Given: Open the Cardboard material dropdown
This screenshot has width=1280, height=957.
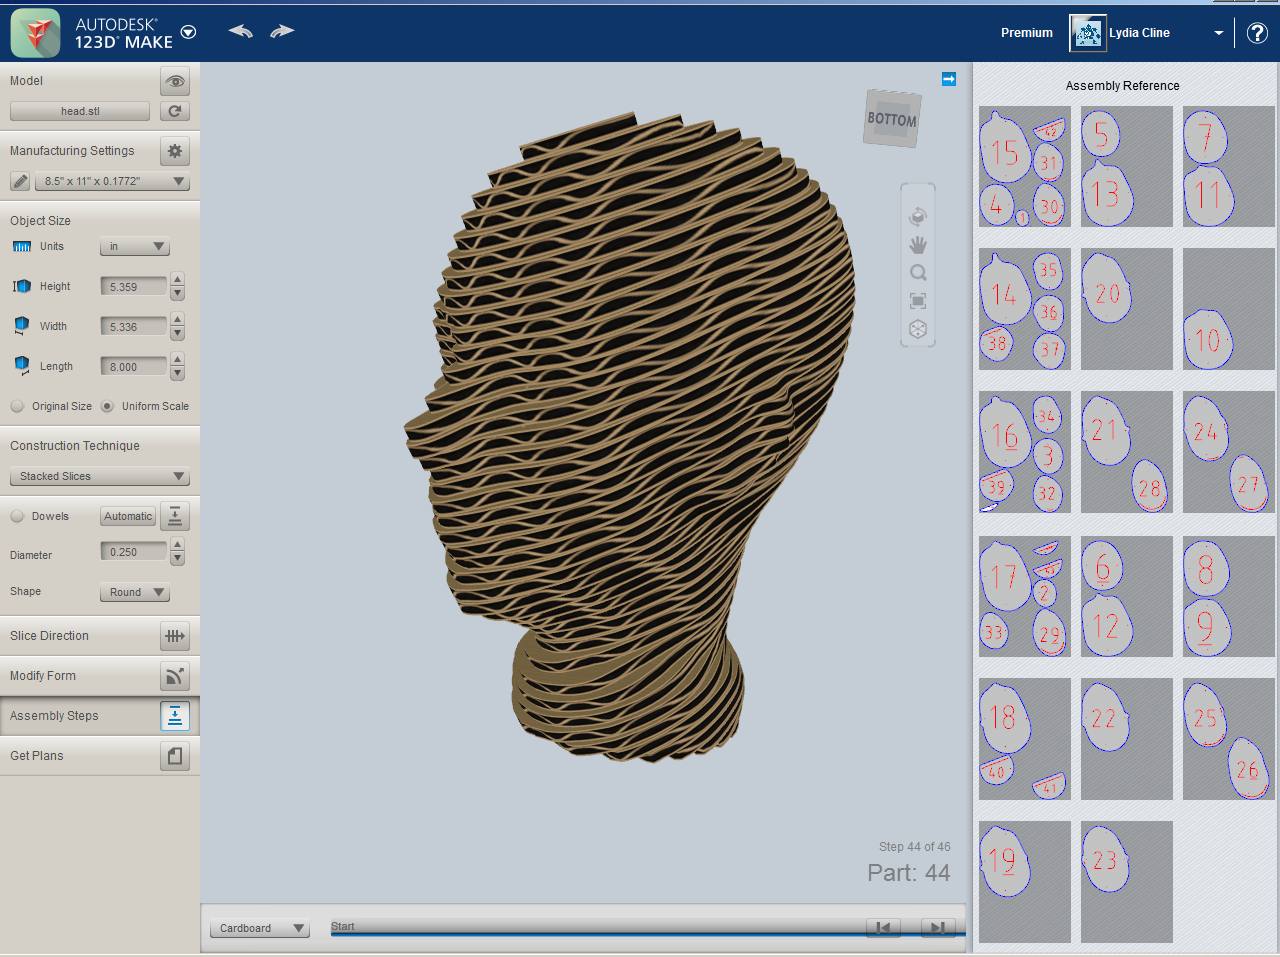Looking at the screenshot, I should 260,928.
